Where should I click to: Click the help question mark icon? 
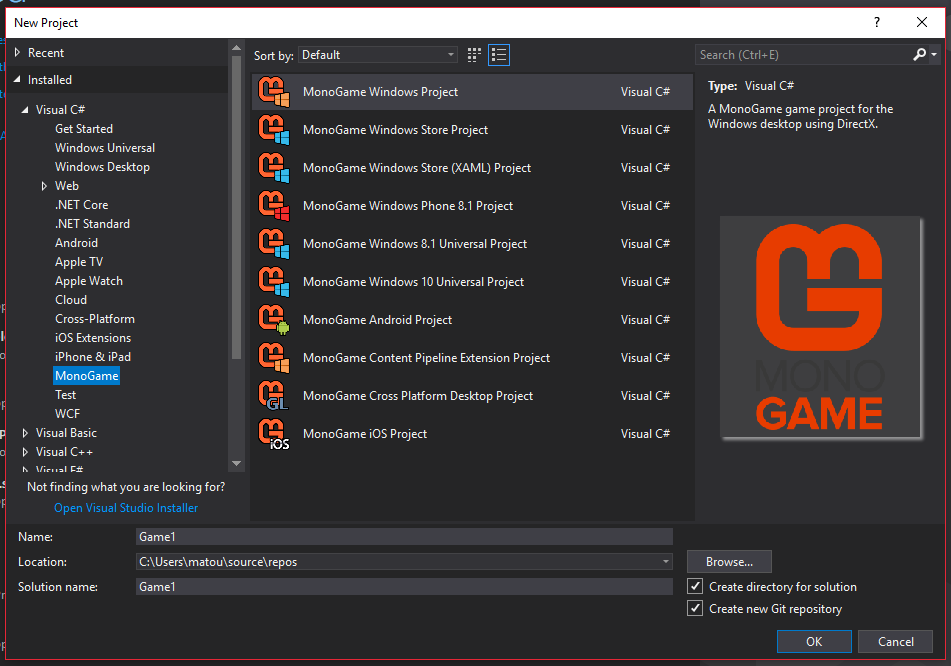(877, 22)
